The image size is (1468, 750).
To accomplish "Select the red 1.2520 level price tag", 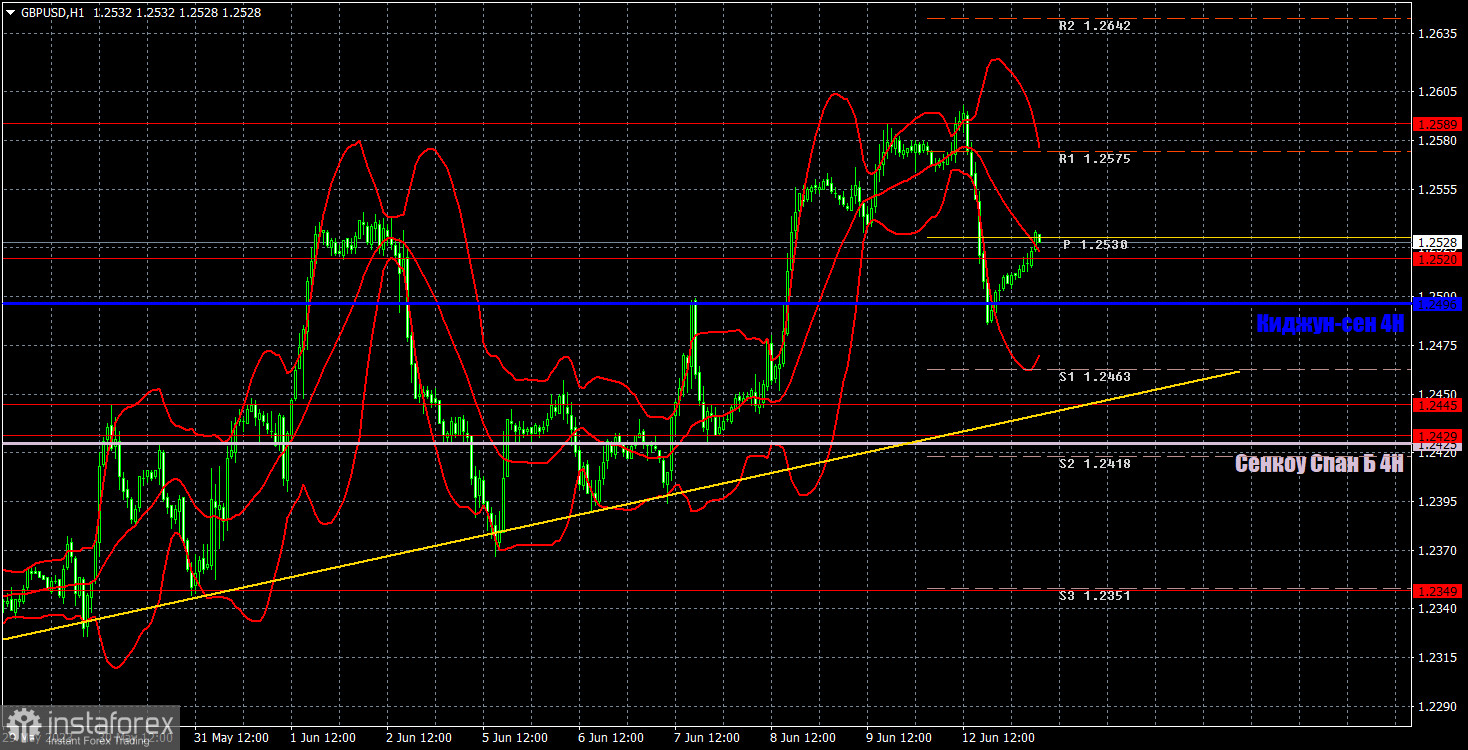I will [1437, 259].
